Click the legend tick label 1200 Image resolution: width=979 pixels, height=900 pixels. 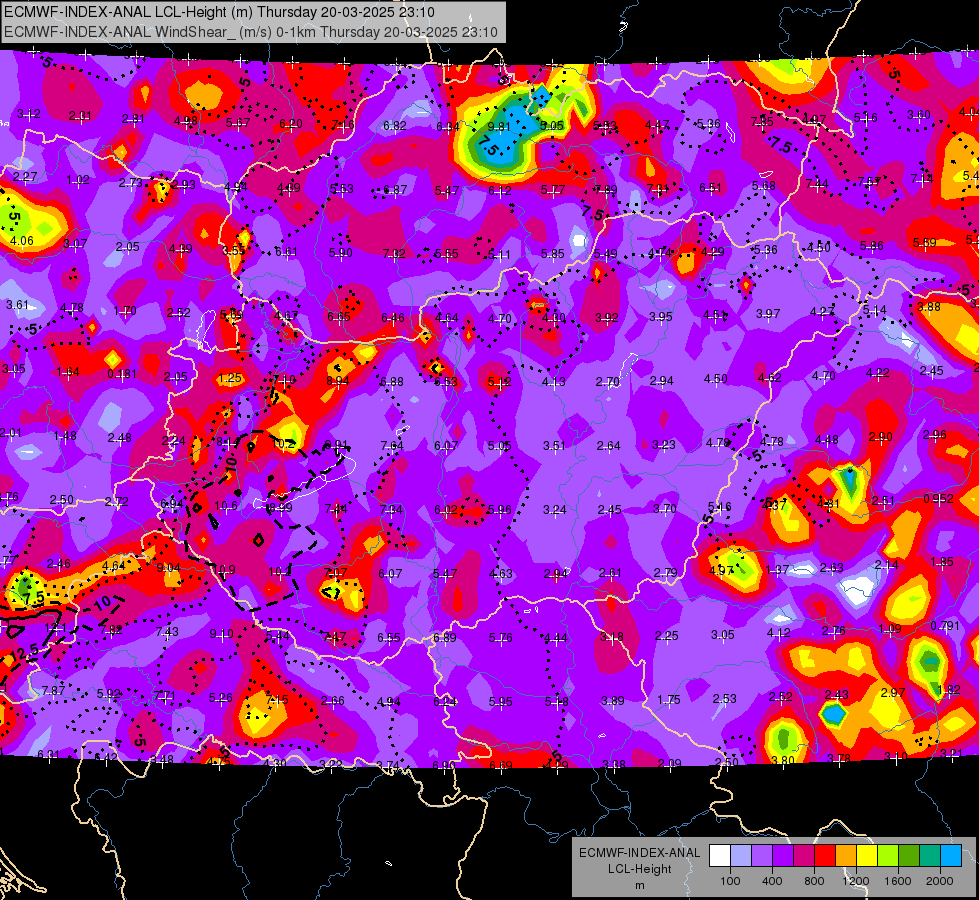pos(855,881)
